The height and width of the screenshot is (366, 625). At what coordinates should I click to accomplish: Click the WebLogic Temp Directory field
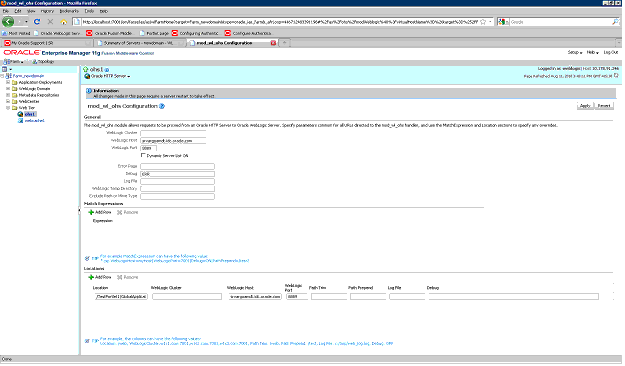click(x=177, y=189)
